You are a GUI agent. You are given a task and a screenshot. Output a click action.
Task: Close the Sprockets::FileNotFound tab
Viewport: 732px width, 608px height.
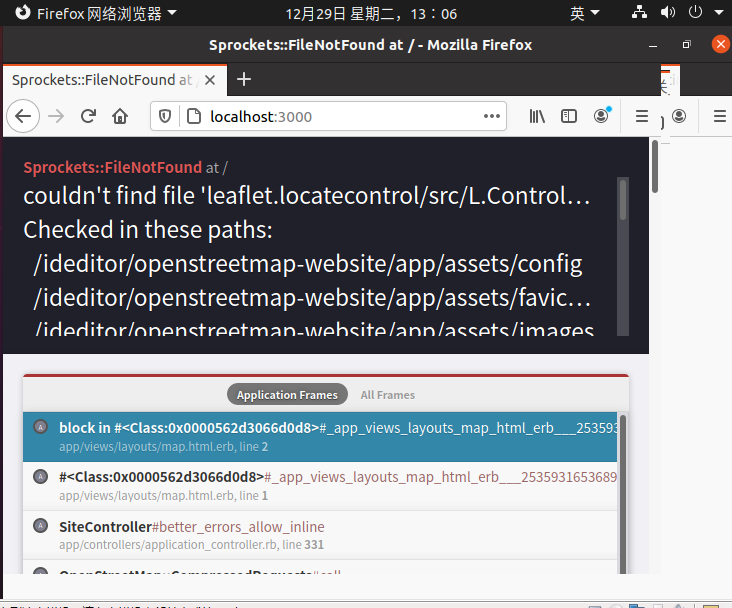point(210,80)
